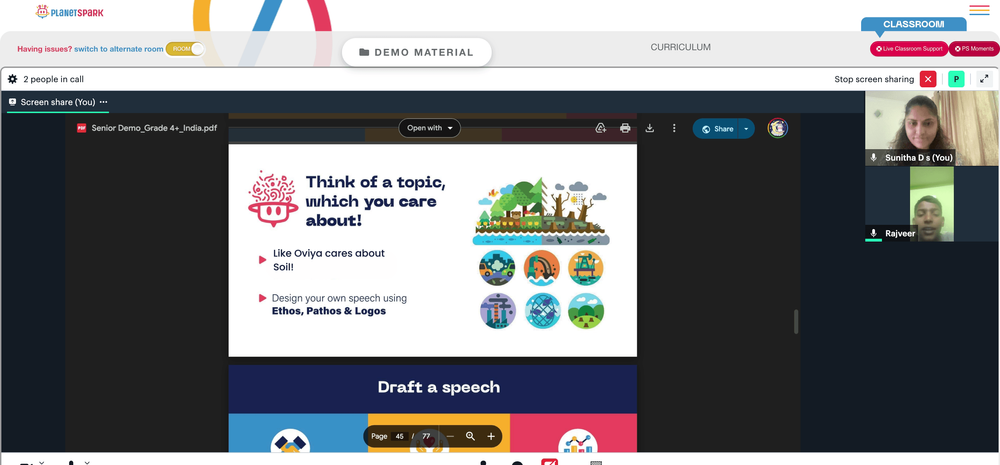The width and height of the screenshot is (1000, 465).
Task: Zoom in the PDF page
Action: (x=491, y=436)
